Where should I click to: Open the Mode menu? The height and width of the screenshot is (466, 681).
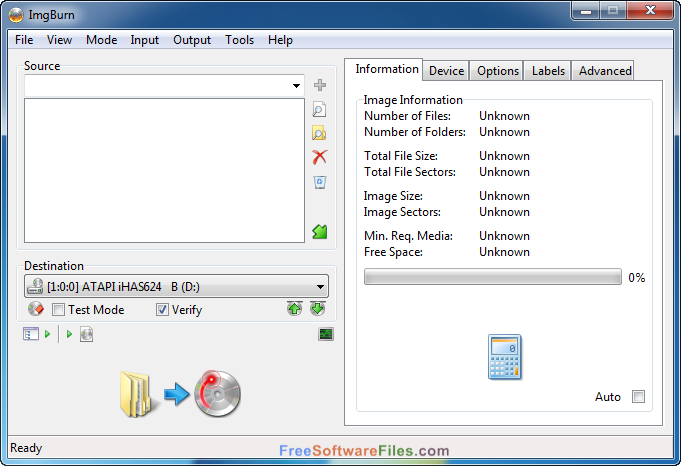pyautogui.click(x=102, y=40)
